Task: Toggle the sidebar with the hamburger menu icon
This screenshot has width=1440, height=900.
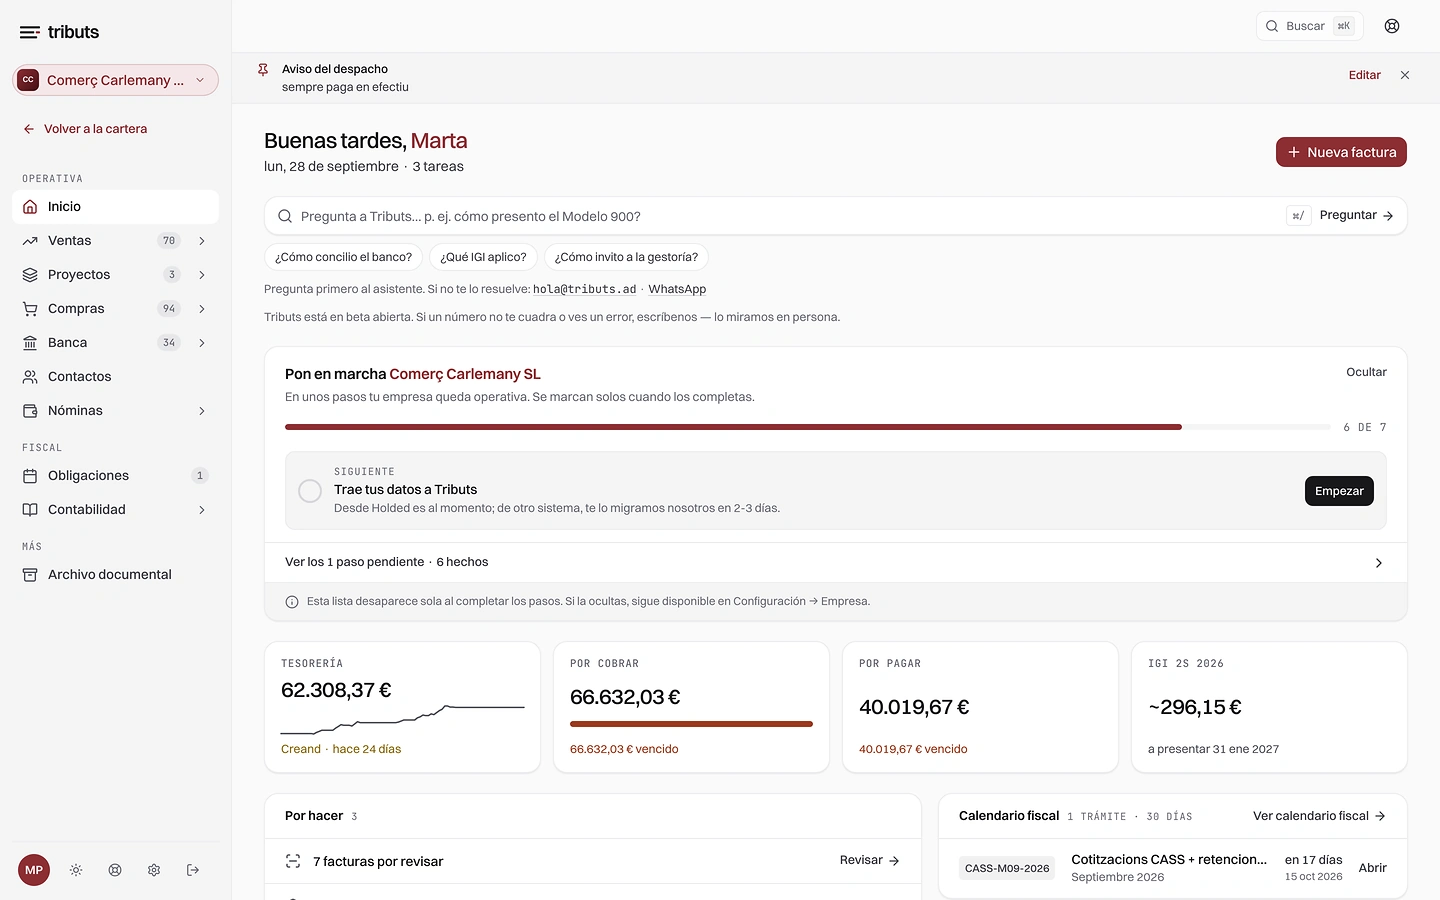Action: tap(30, 32)
